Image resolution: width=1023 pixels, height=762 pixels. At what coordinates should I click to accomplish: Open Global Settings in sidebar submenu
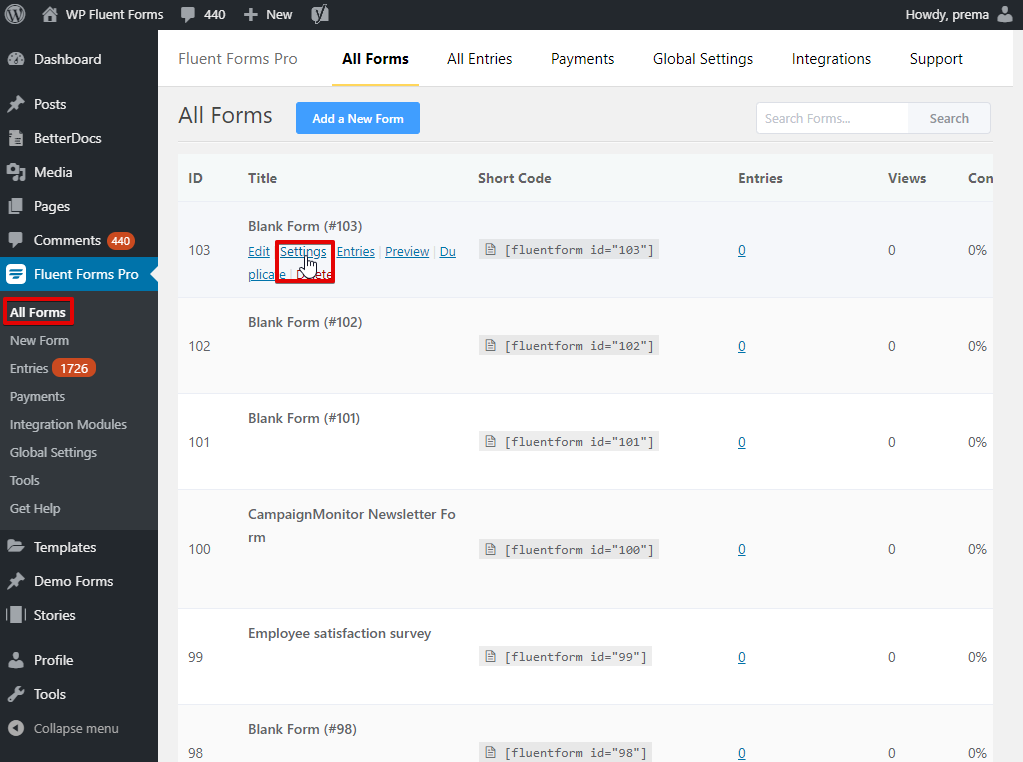click(53, 452)
